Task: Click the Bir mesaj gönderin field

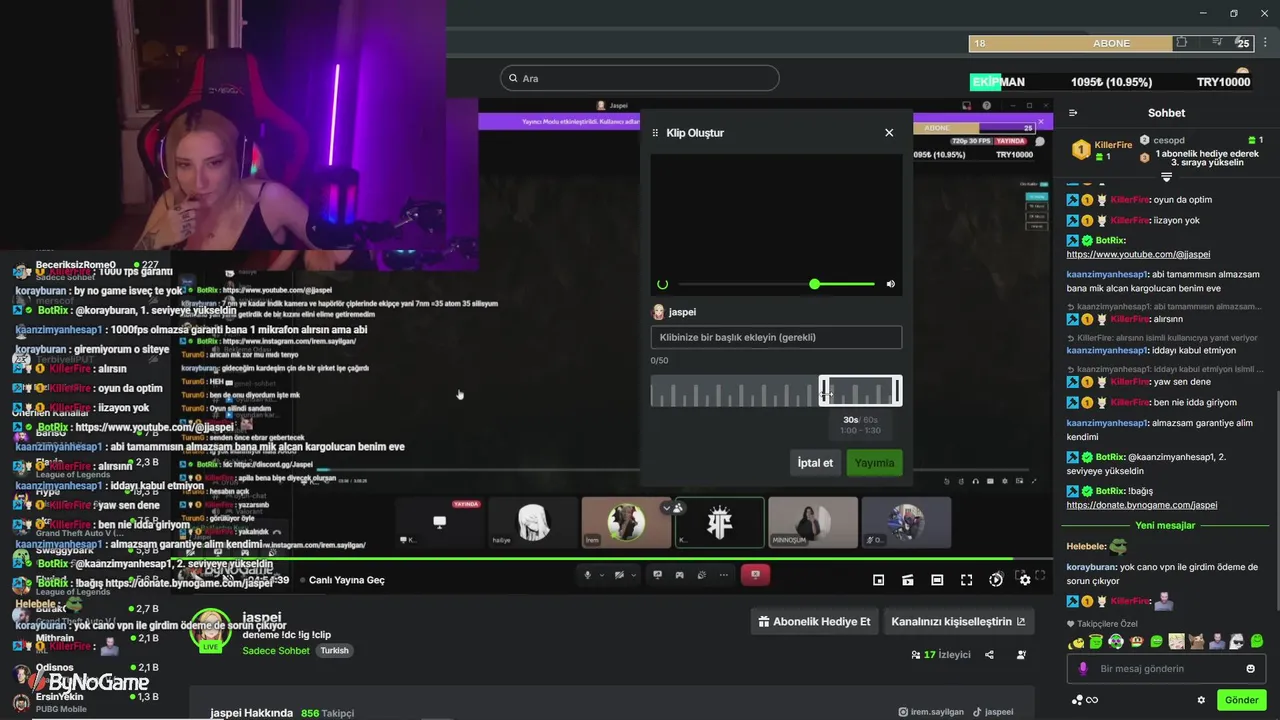Action: 1166,669
